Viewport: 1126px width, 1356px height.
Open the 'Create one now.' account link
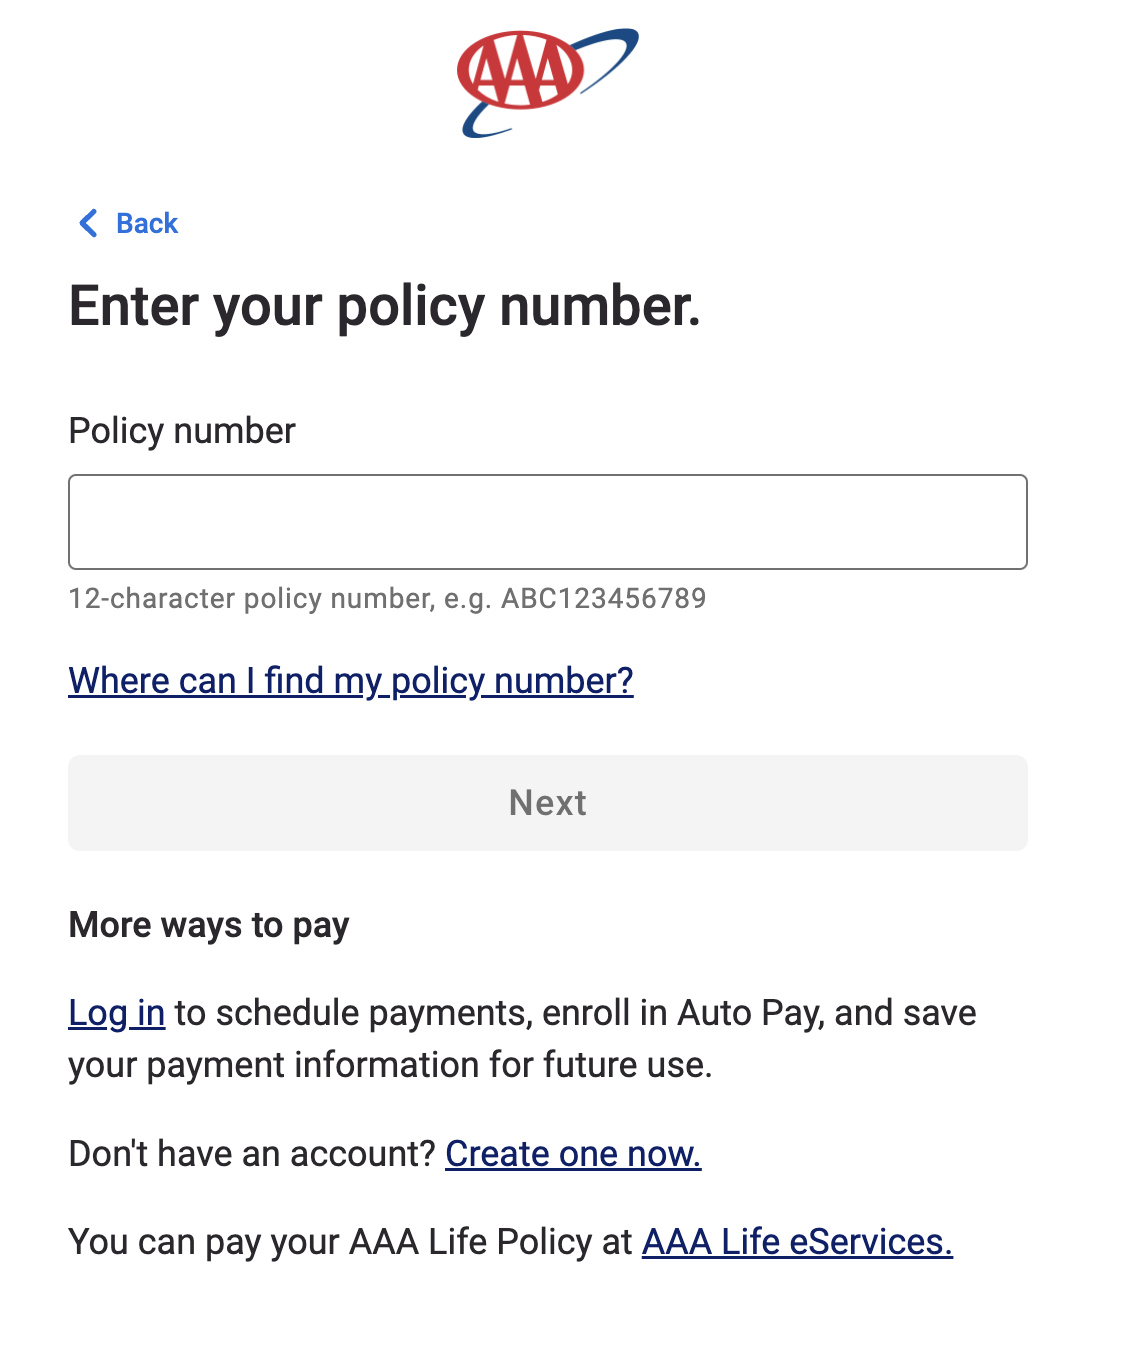pos(573,1154)
